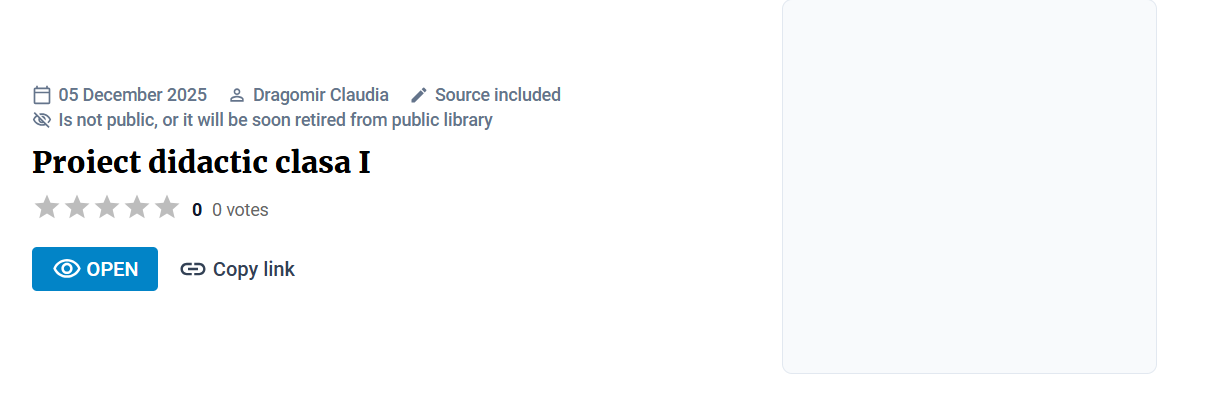Image resolution: width=1216 pixels, height=412 pixels.
Task: Click the empty preview thumbnail panel
Action: pos(969,186)
